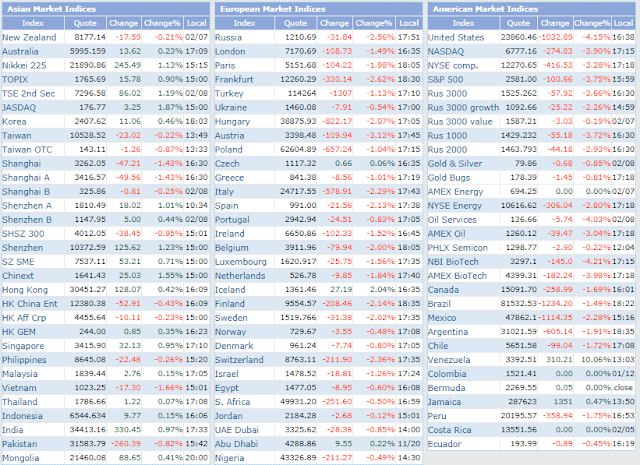Click Pakistan change value -260.39
The width and height of the screenshot is (640, 465).
tap(126, 444)
